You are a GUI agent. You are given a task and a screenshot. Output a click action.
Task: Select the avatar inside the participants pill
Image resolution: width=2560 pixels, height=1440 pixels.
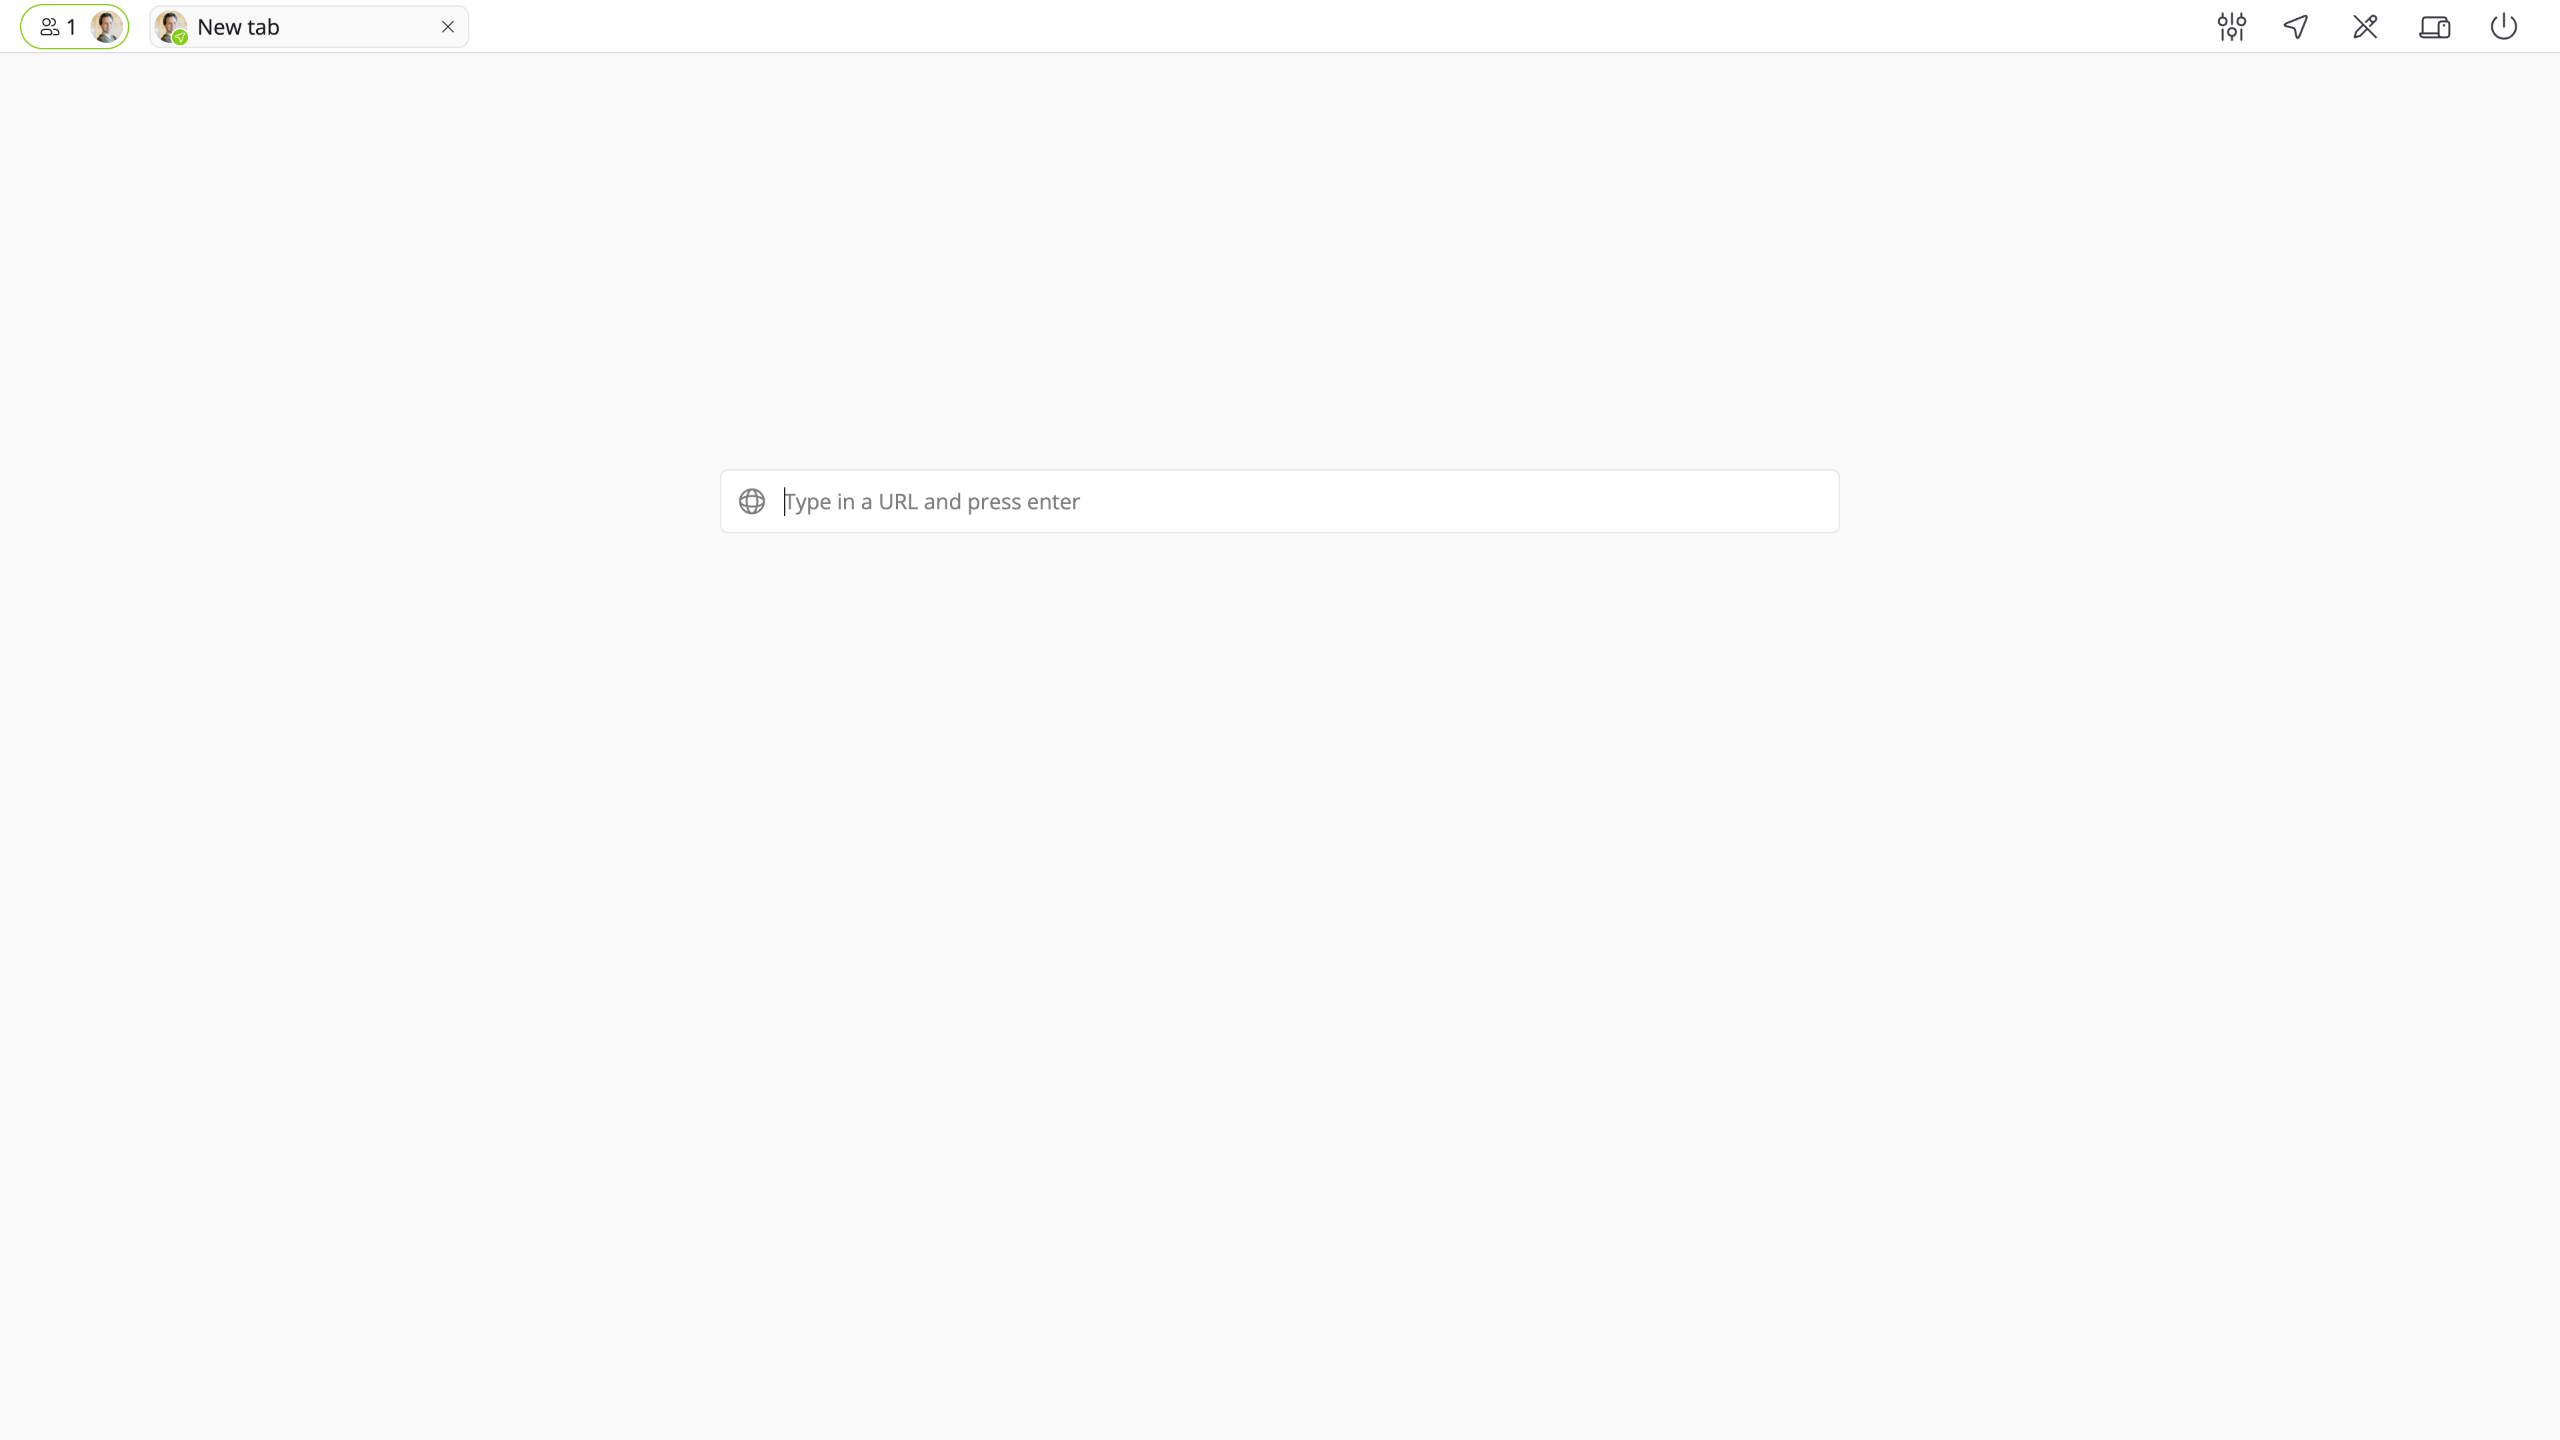(106, 27)
